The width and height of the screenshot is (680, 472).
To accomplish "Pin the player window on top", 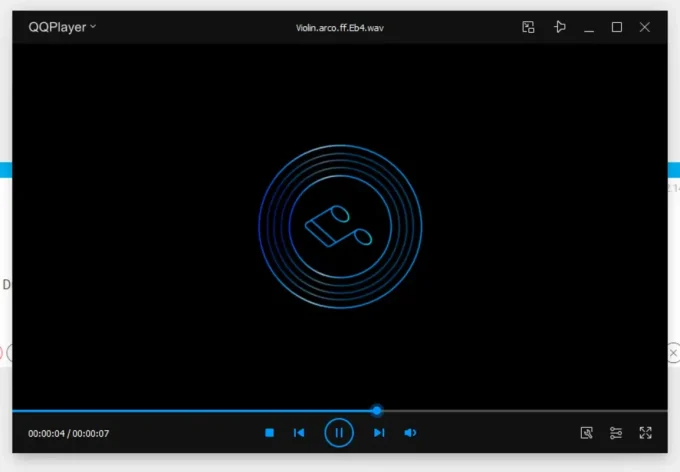I will tap(559, 27).
